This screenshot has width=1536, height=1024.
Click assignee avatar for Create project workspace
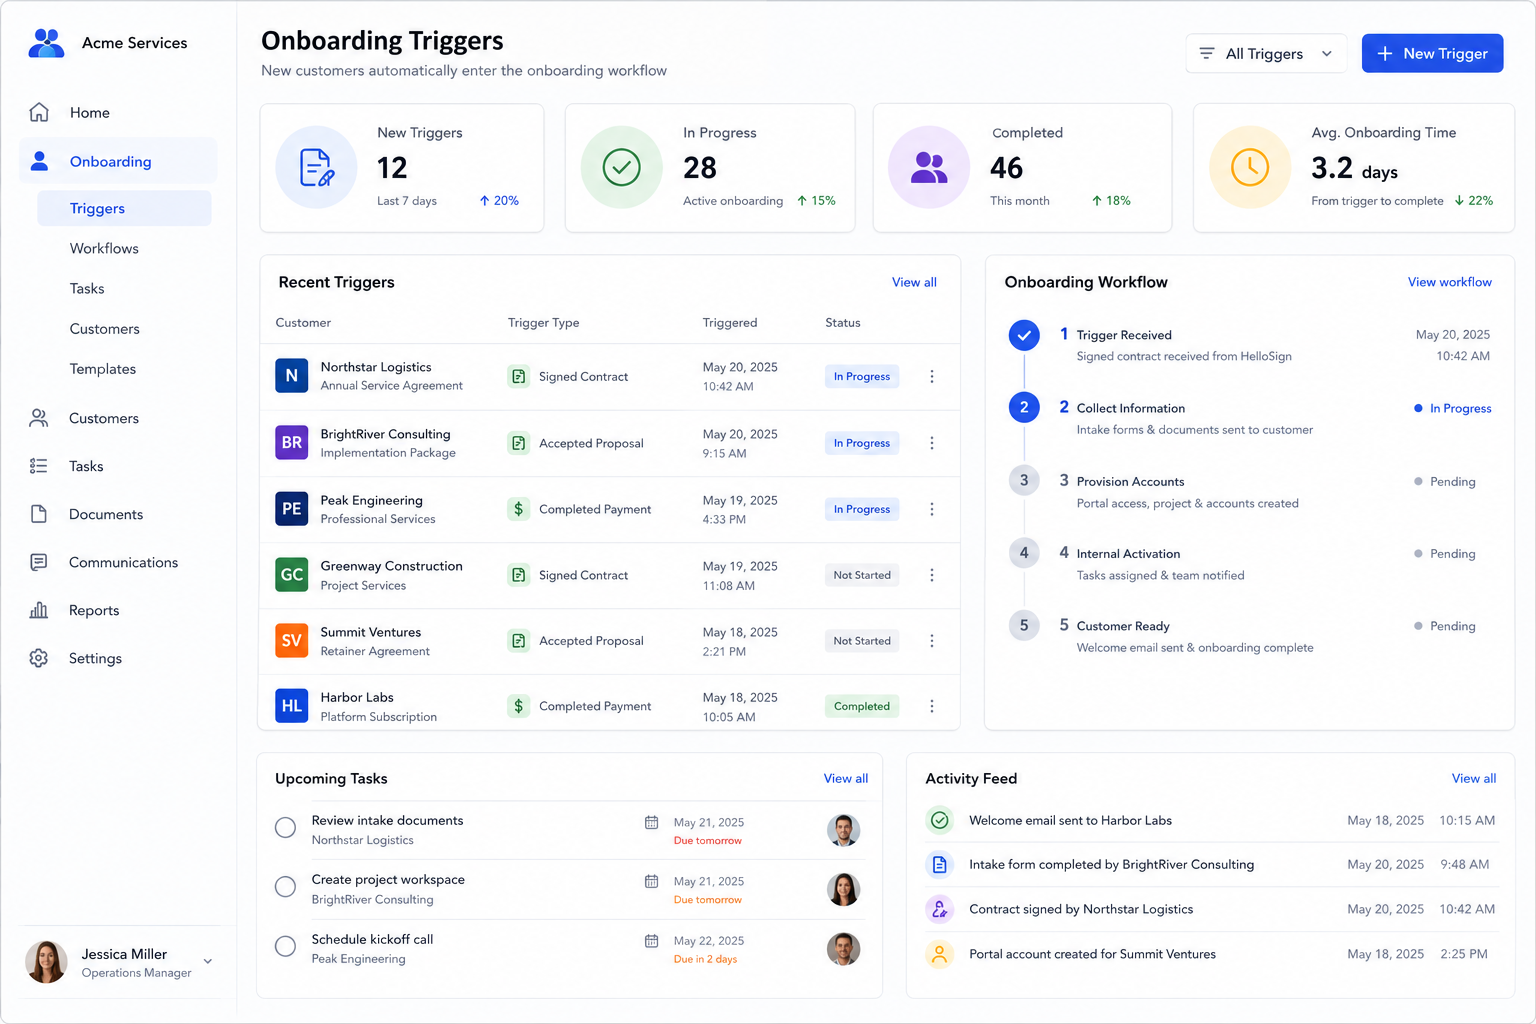point(843,889)
